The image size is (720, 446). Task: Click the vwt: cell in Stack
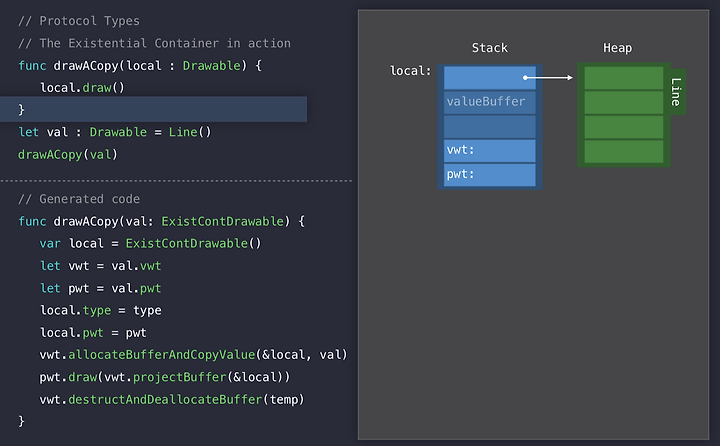point(489,151)
